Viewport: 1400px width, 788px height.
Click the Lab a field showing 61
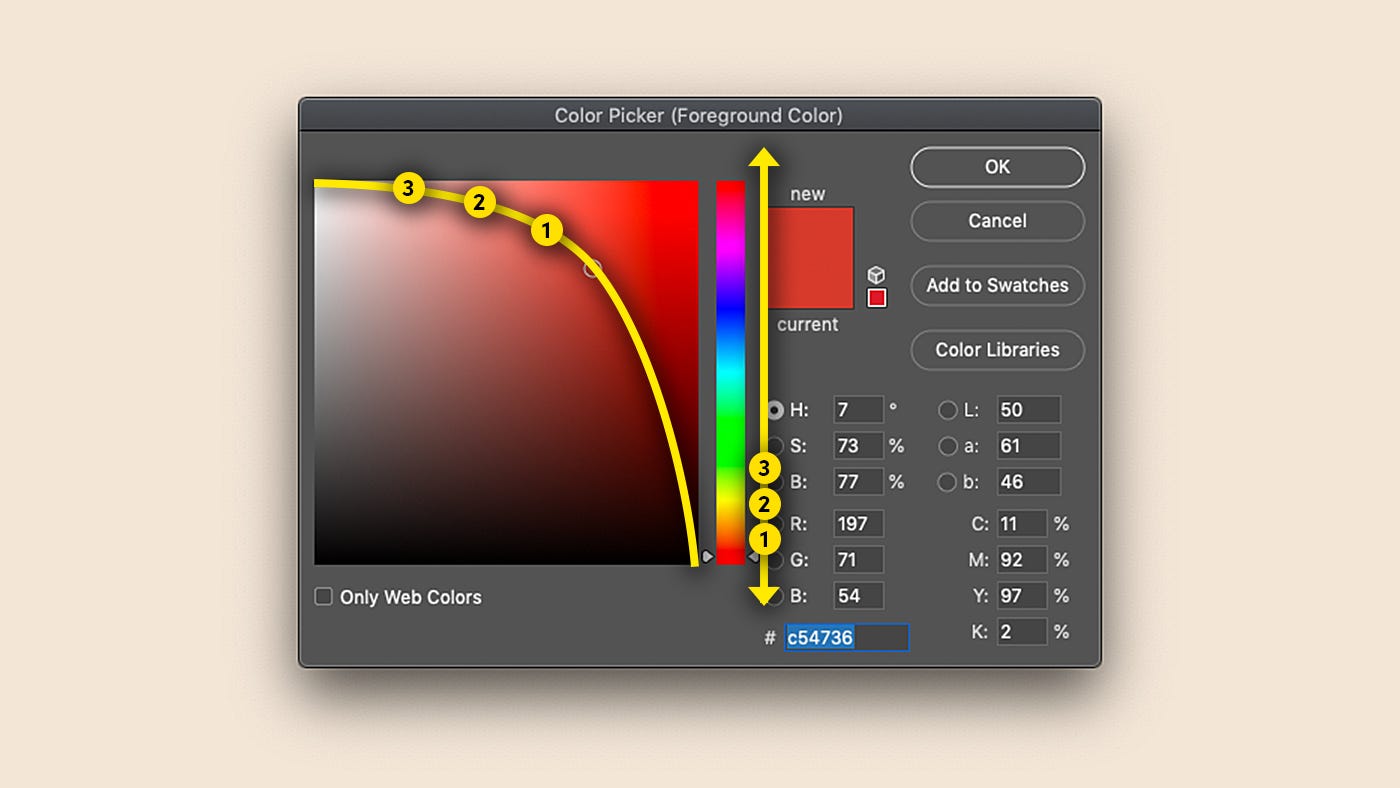(1028, 446)
